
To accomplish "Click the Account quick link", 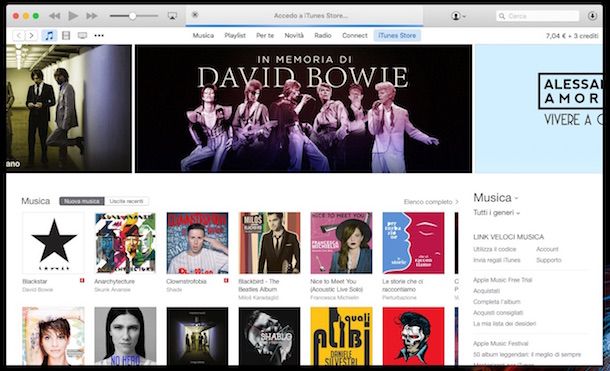I will 547,249.
